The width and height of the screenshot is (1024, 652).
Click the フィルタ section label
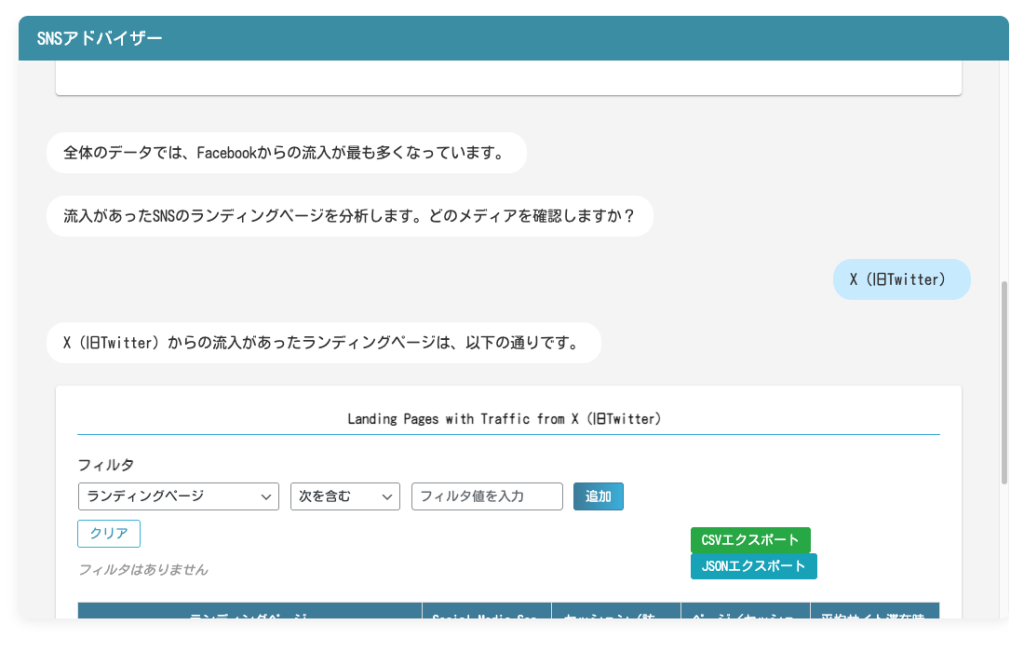pyautogui.click(x=105, y=465)
